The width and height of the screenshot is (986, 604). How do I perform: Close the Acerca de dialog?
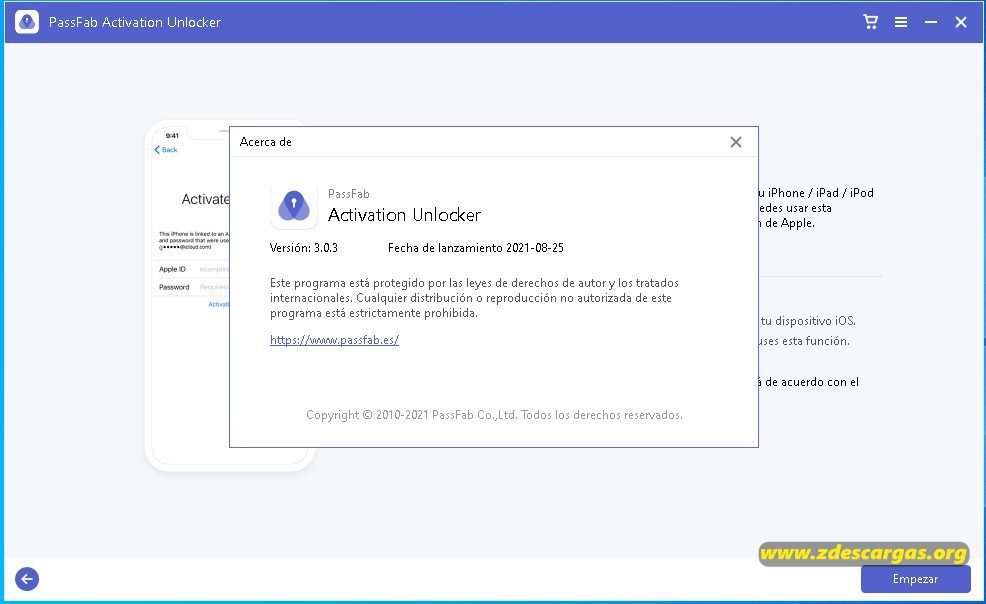click(736, 142)
